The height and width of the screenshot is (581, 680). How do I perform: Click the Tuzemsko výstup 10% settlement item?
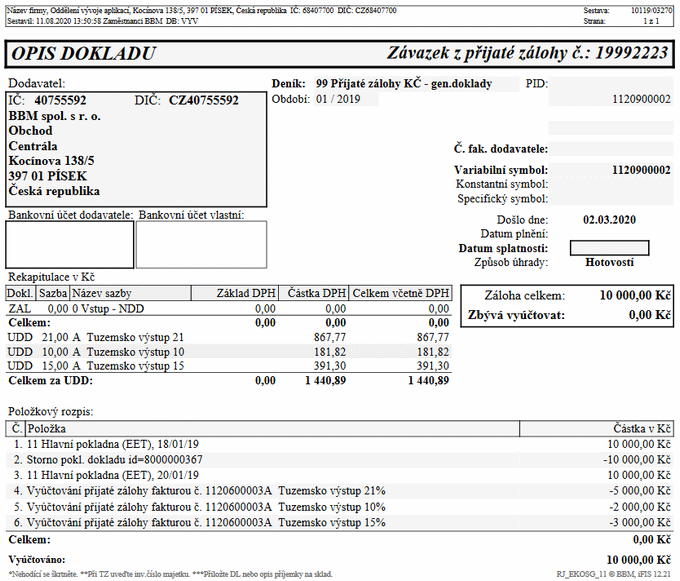(x=206, y=507)
